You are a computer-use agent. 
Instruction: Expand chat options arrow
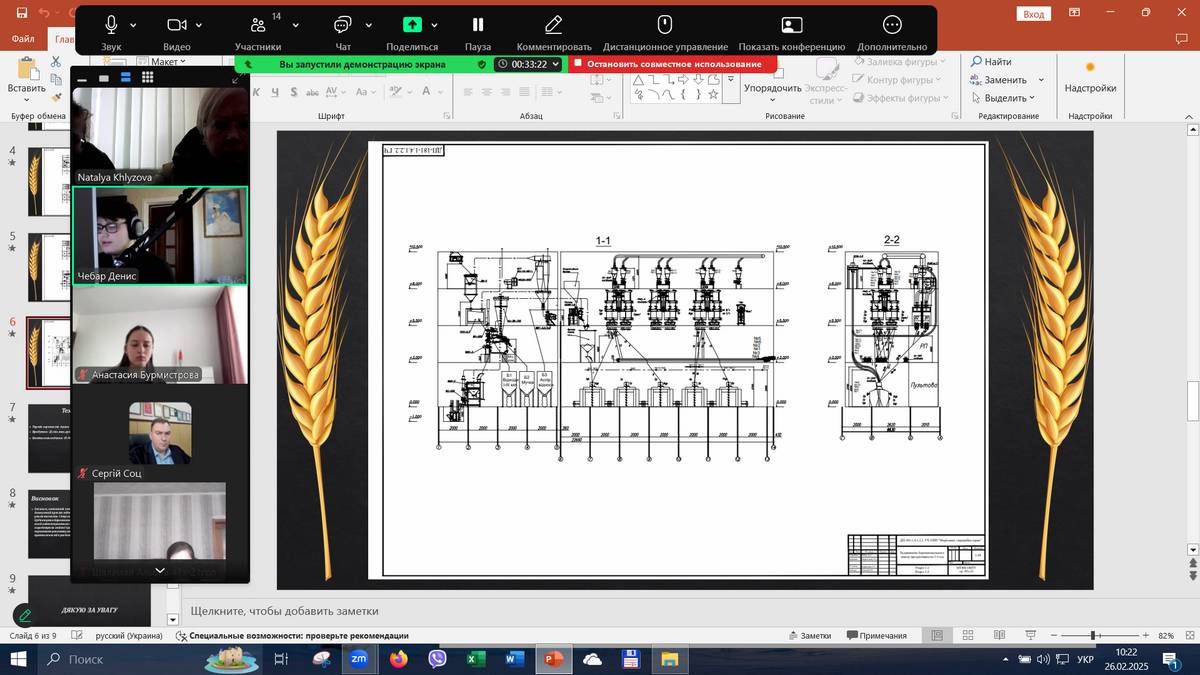click(x=369, y=25)
